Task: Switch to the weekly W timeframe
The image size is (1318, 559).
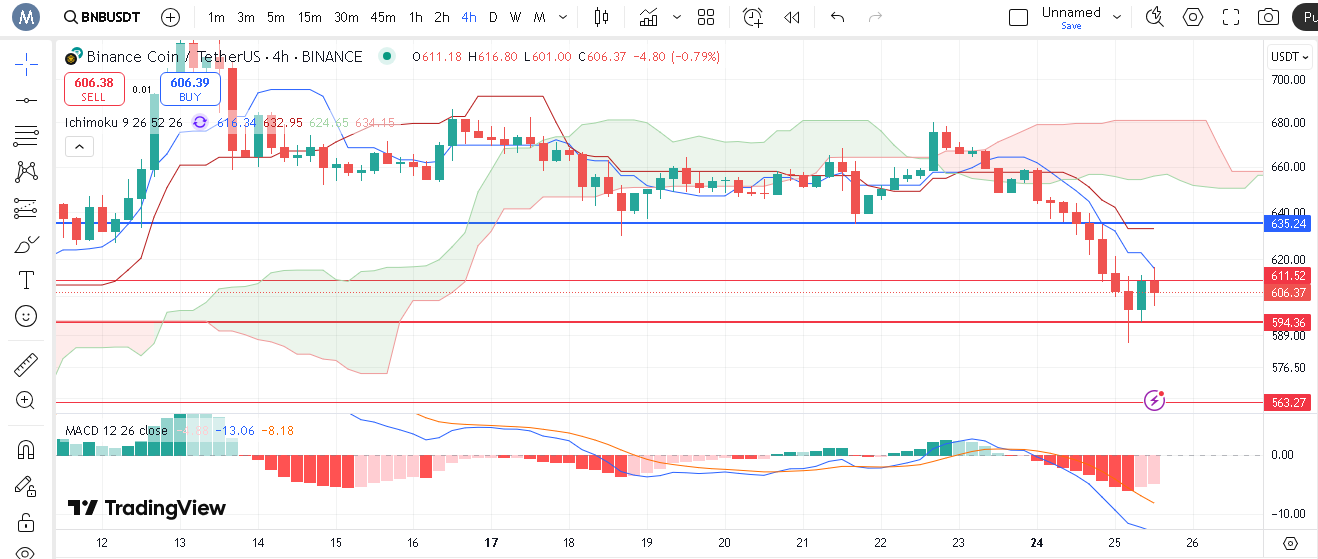Action: (515, 17)
